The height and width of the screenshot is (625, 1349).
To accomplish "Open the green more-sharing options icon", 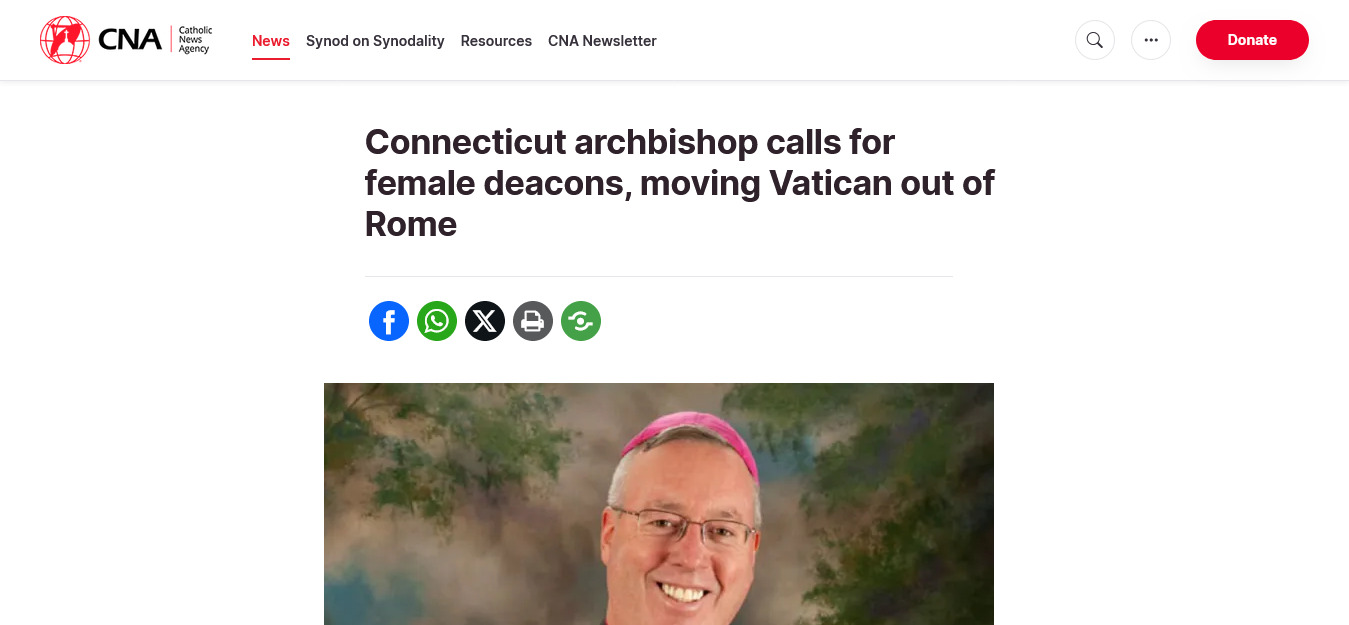I will pyautogui.click(x=581, y=321).
